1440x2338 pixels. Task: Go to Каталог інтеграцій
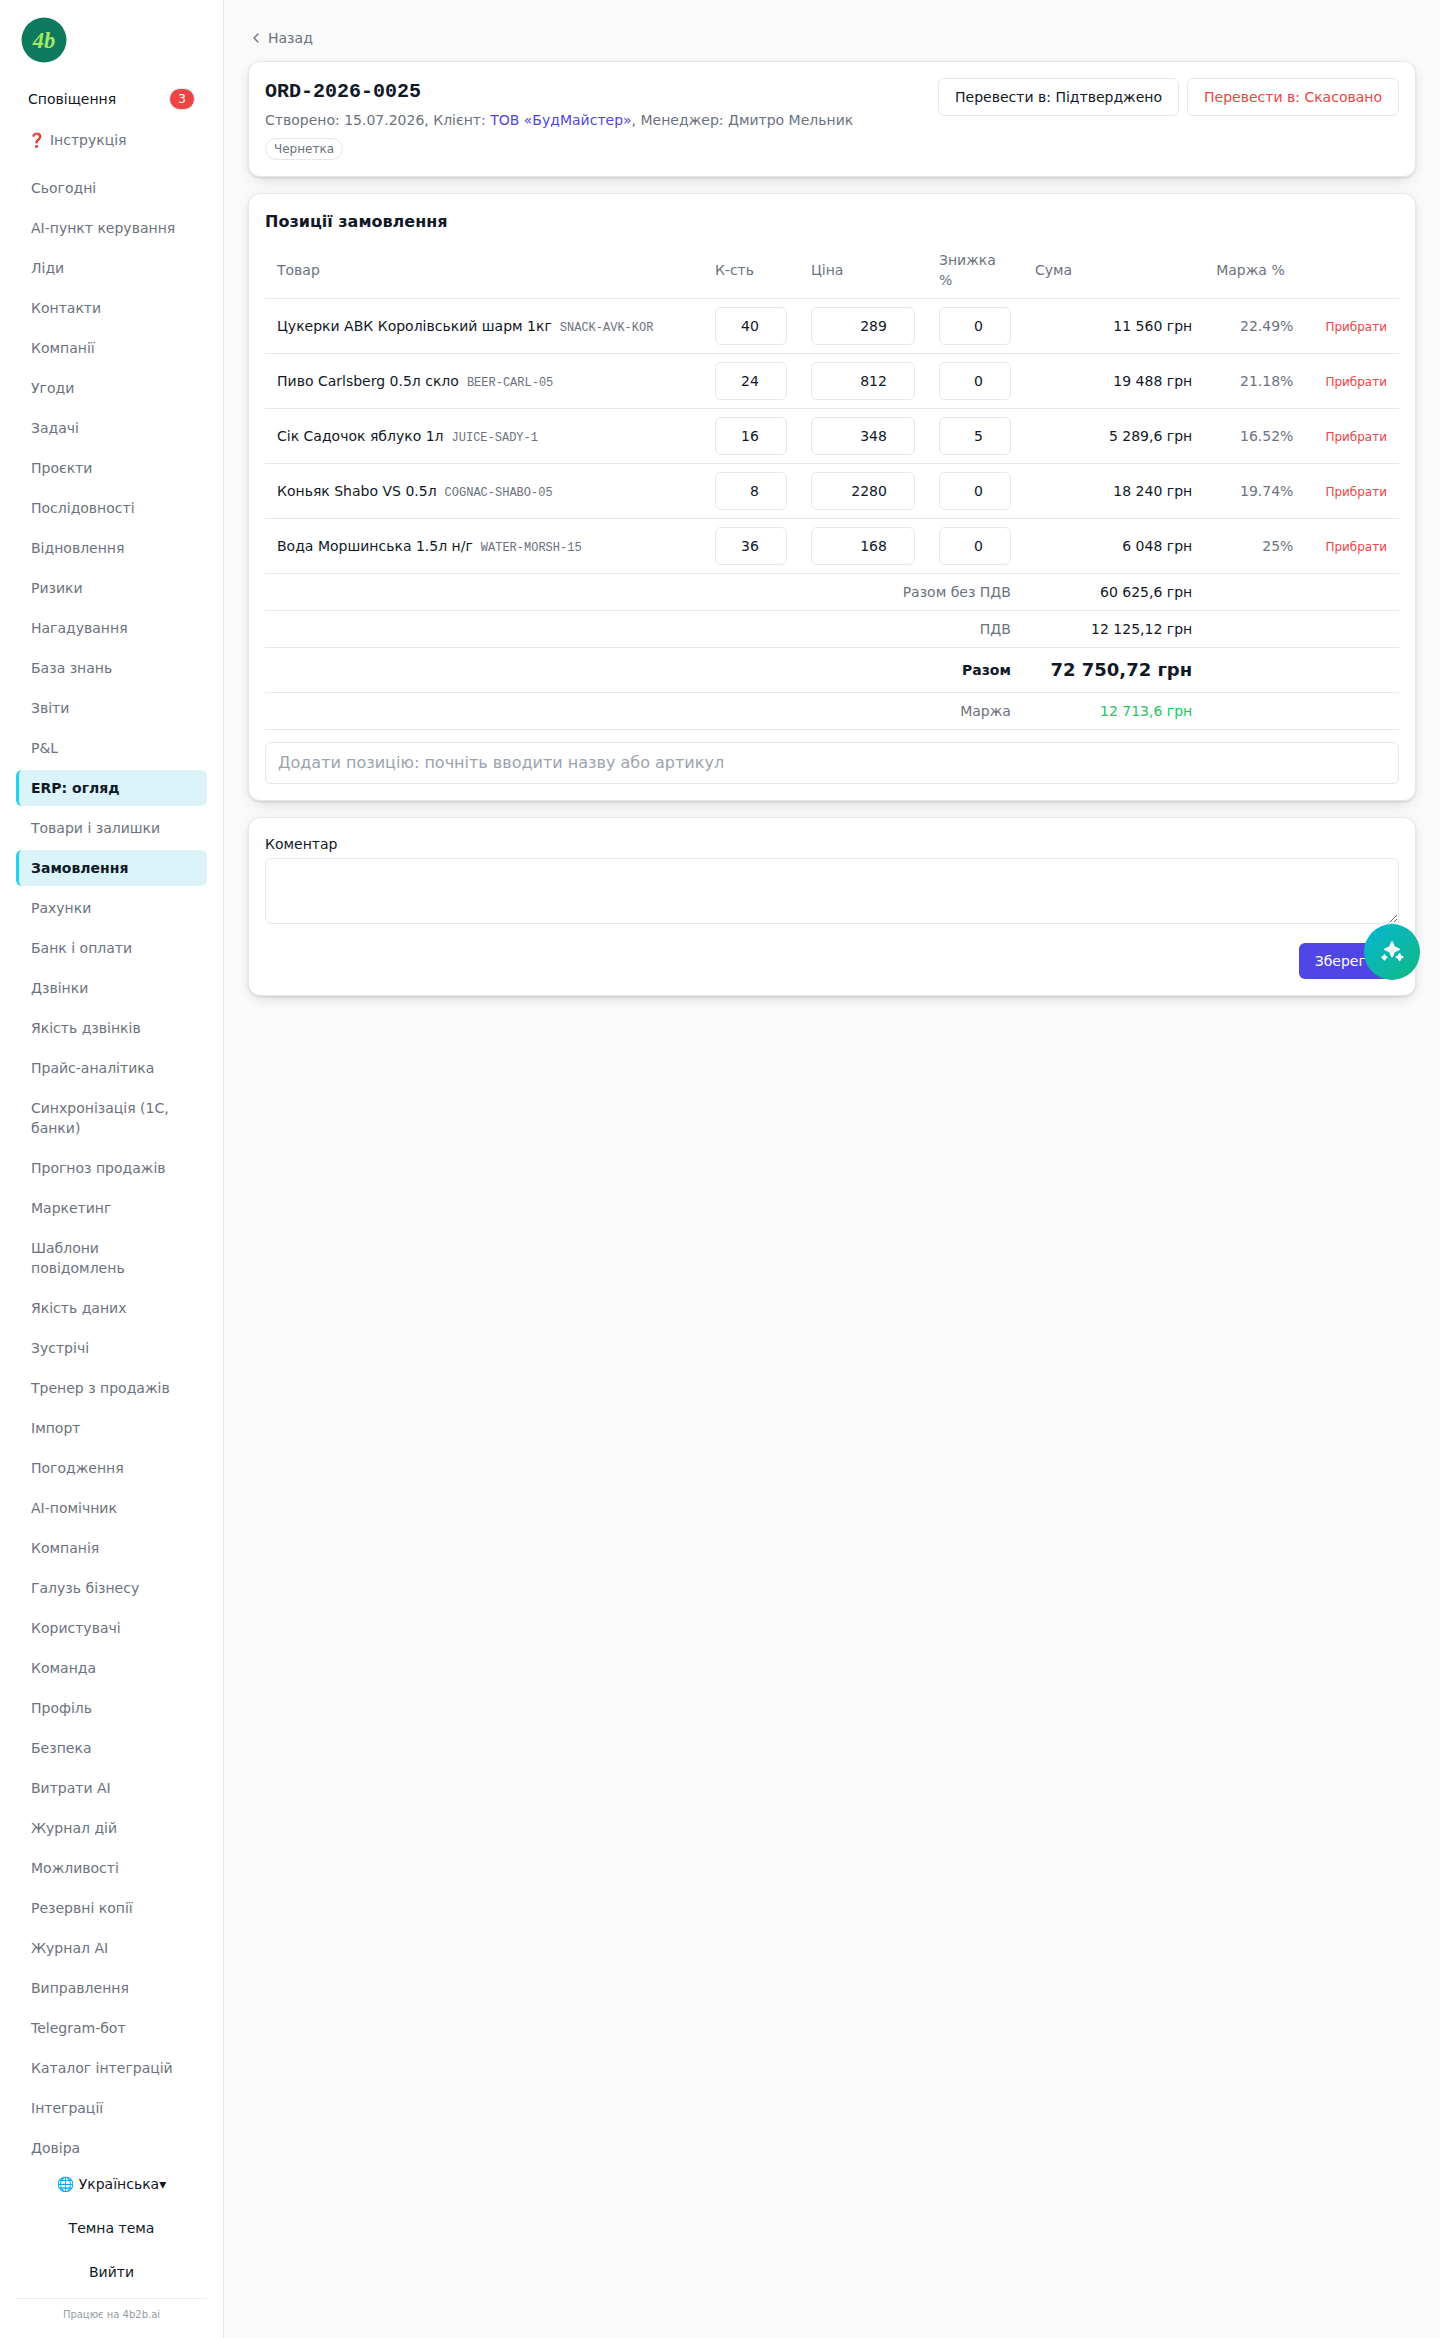tap(111, 2068)
